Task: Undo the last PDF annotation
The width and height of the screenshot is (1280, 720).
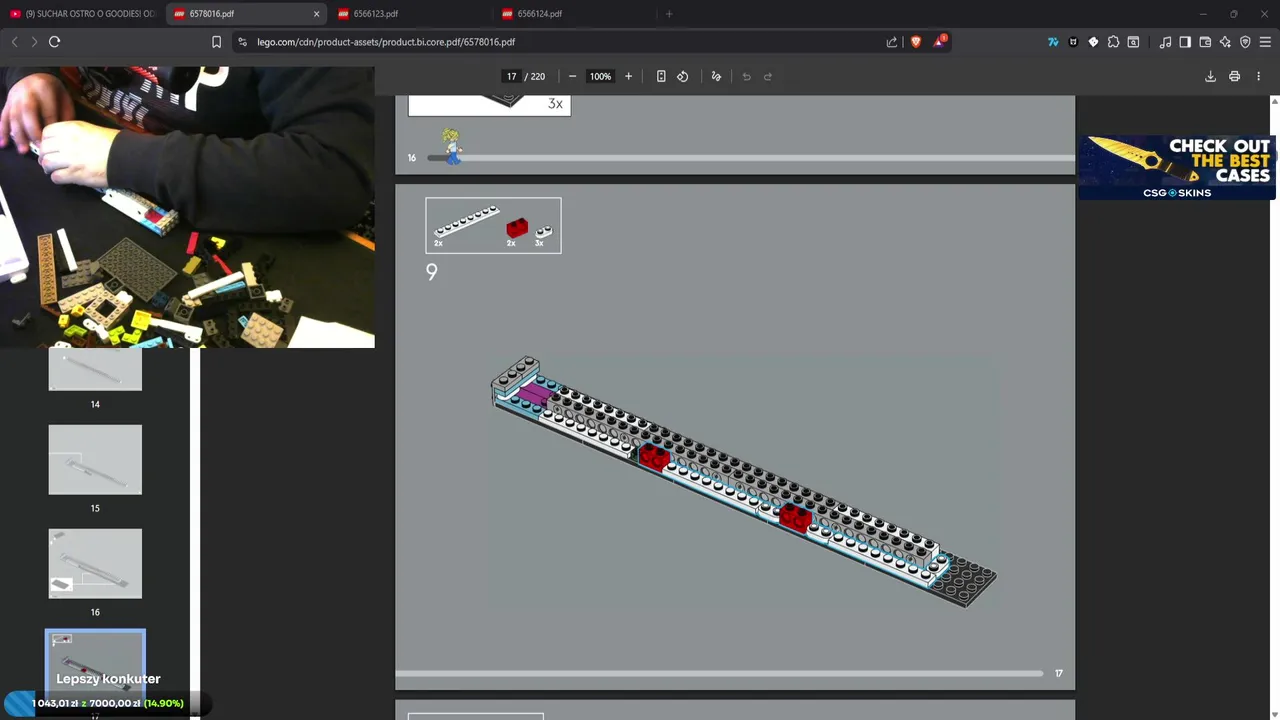Action: click(746, 76)
